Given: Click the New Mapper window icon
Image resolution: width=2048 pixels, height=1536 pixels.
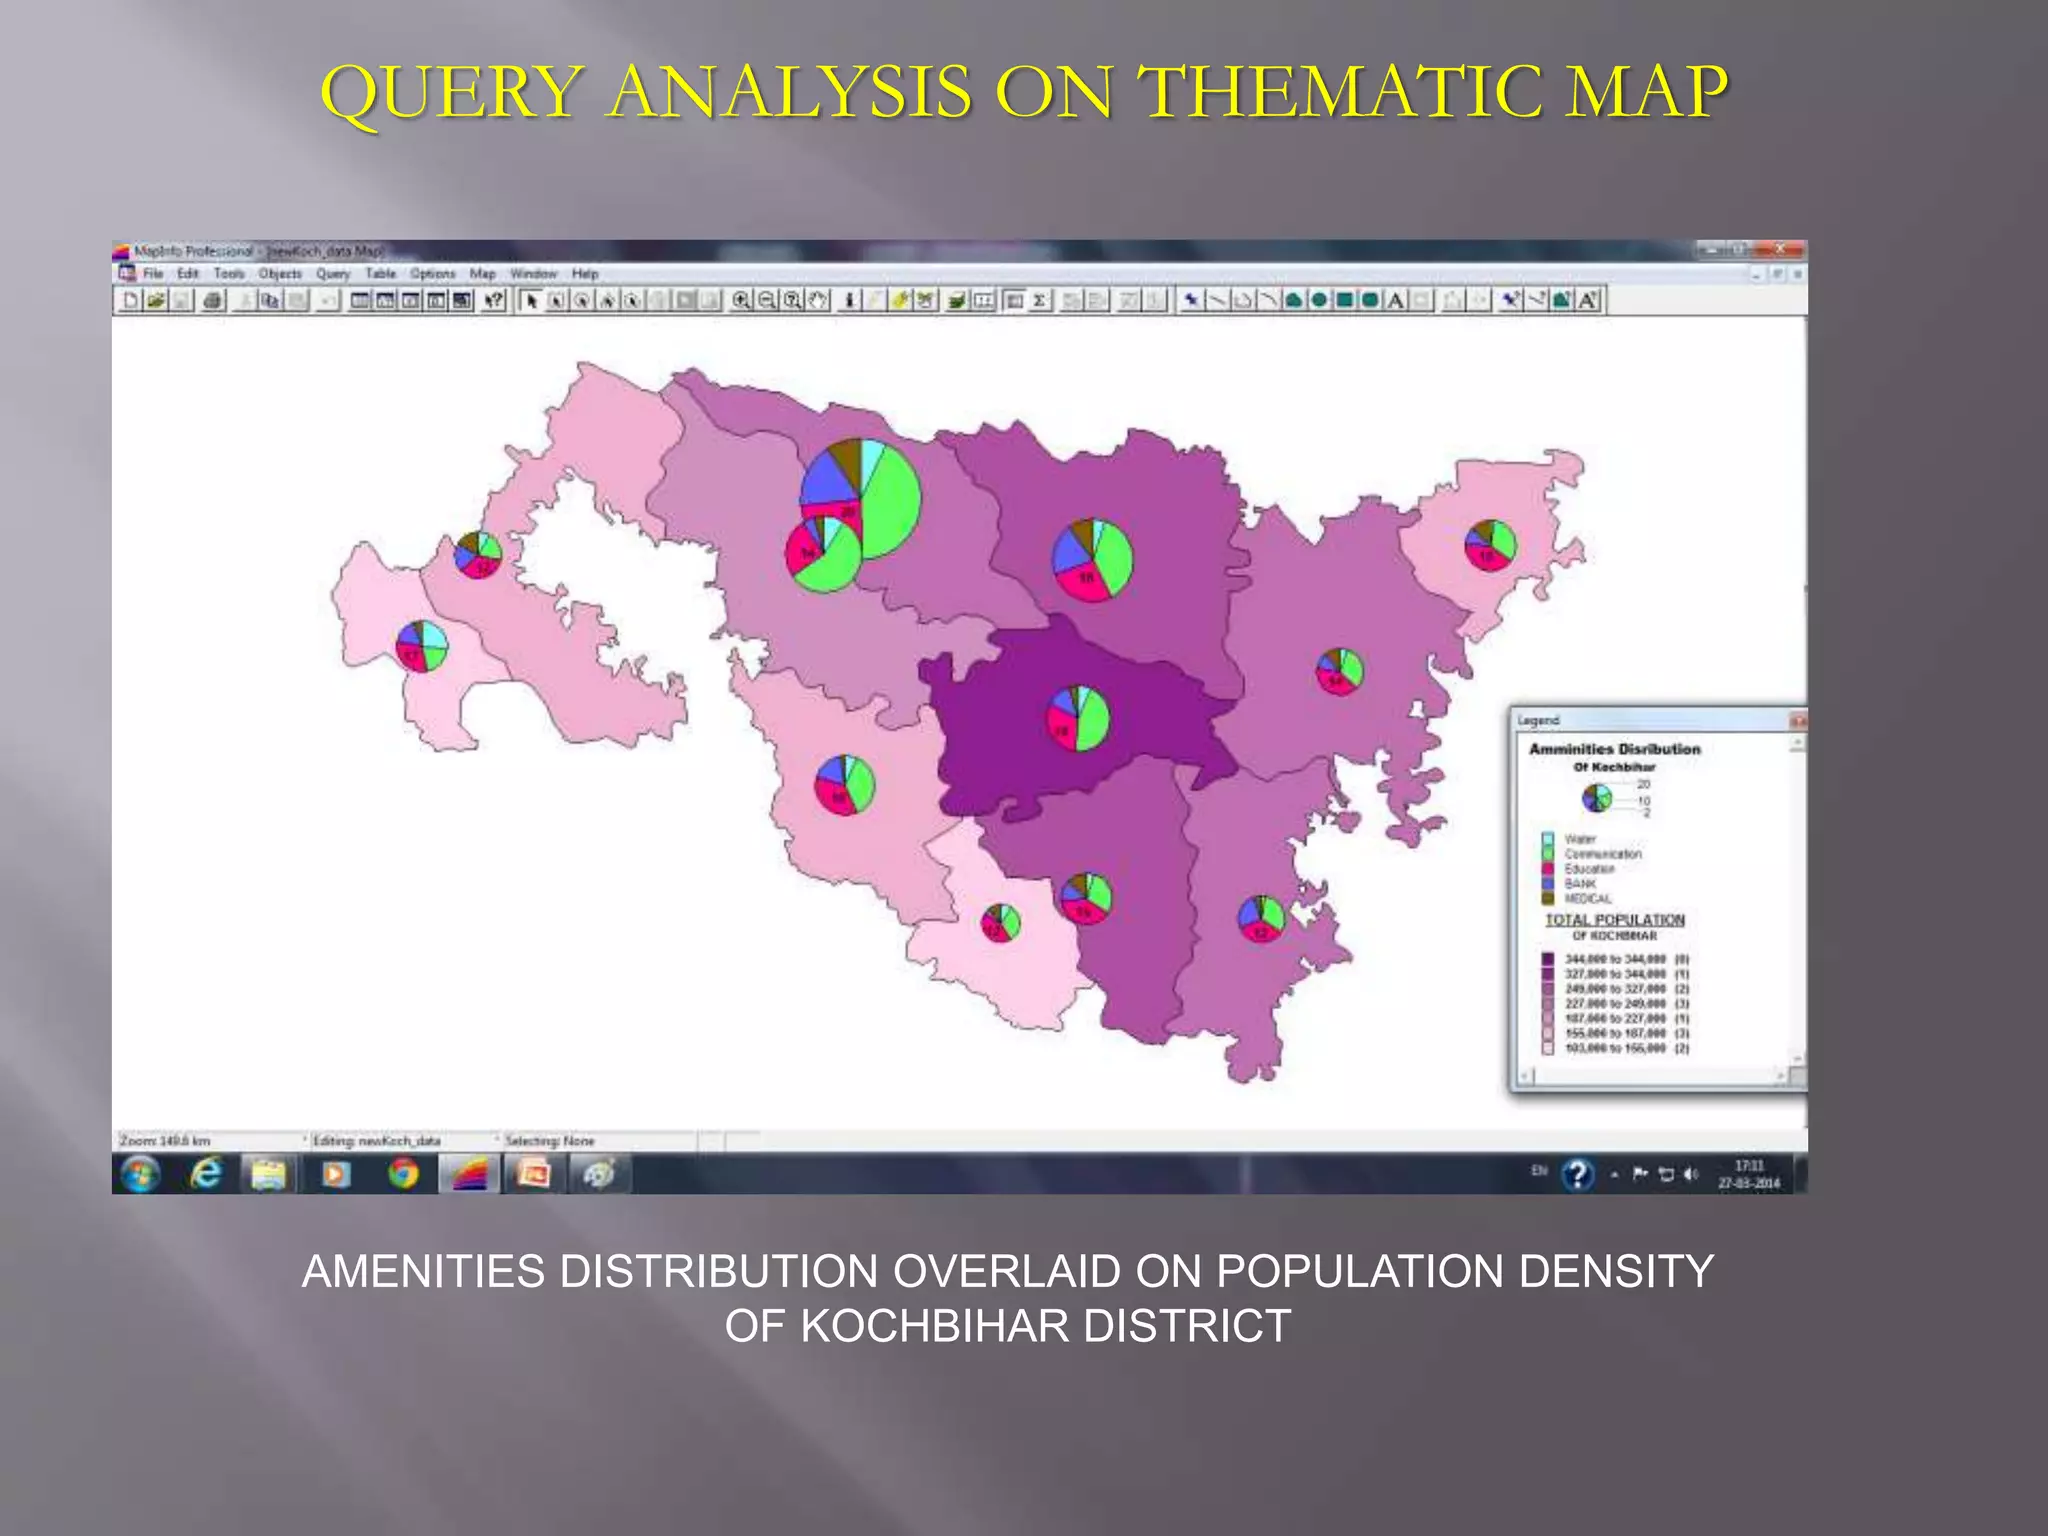Looking at the screenshot, I should [x=385, y=300].
